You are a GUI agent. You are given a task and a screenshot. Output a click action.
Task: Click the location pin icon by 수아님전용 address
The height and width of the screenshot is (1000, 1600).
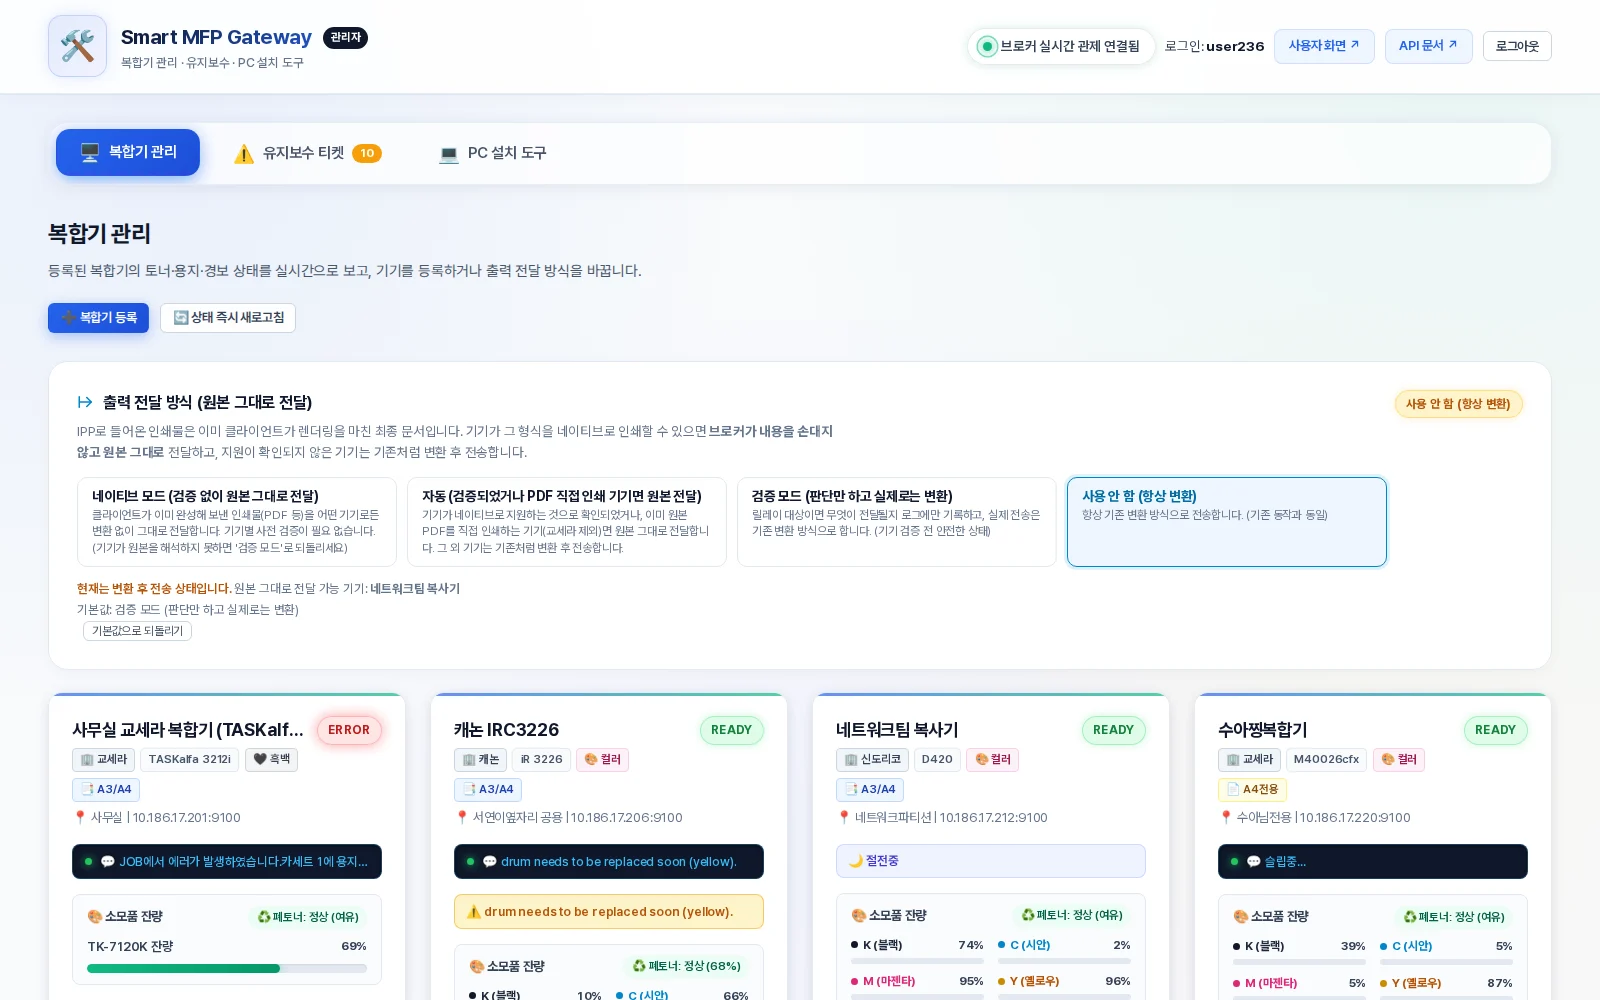point(1226,817)
